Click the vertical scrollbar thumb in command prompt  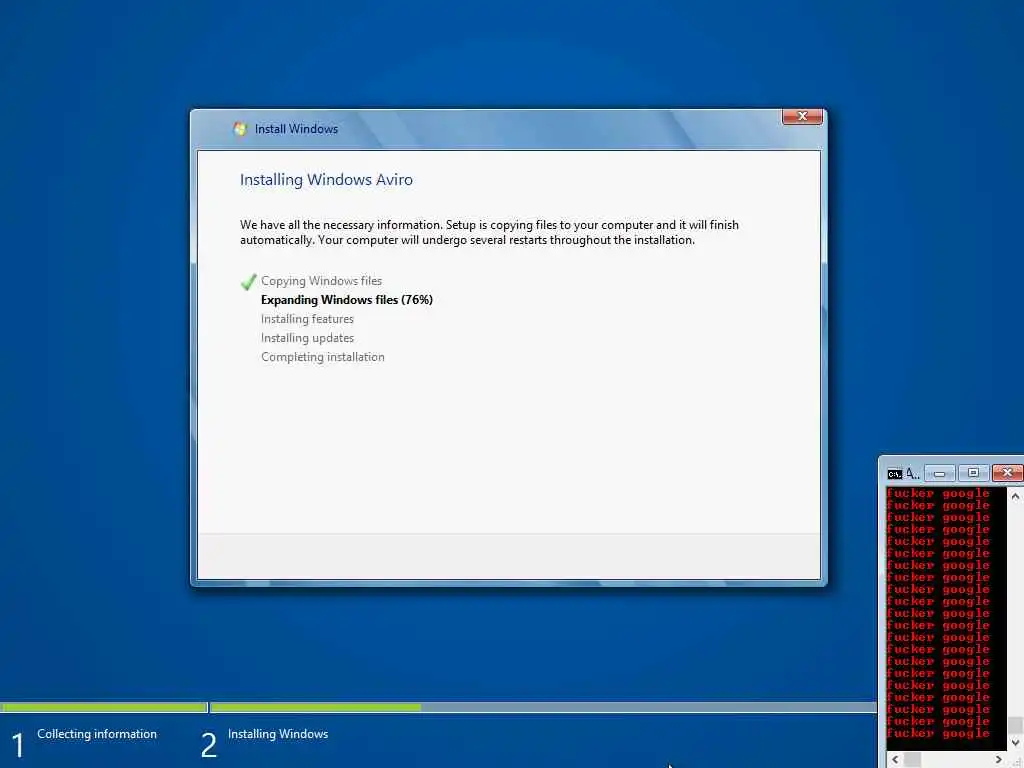click(1016, 725)
